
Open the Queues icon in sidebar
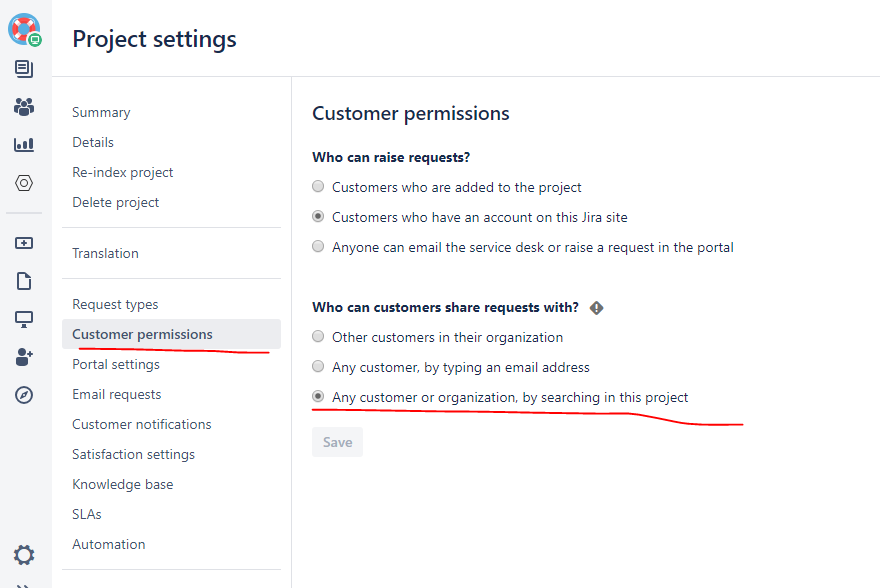(24, 69)
